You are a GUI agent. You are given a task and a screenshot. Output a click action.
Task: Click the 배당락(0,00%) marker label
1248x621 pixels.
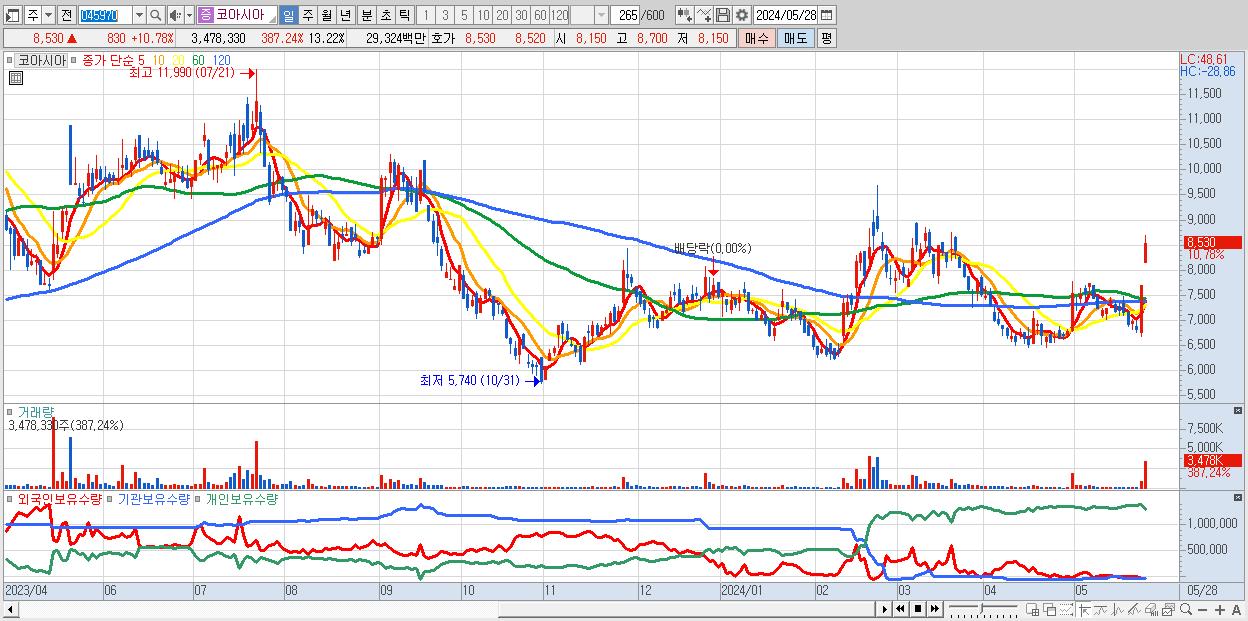point(712,248)
